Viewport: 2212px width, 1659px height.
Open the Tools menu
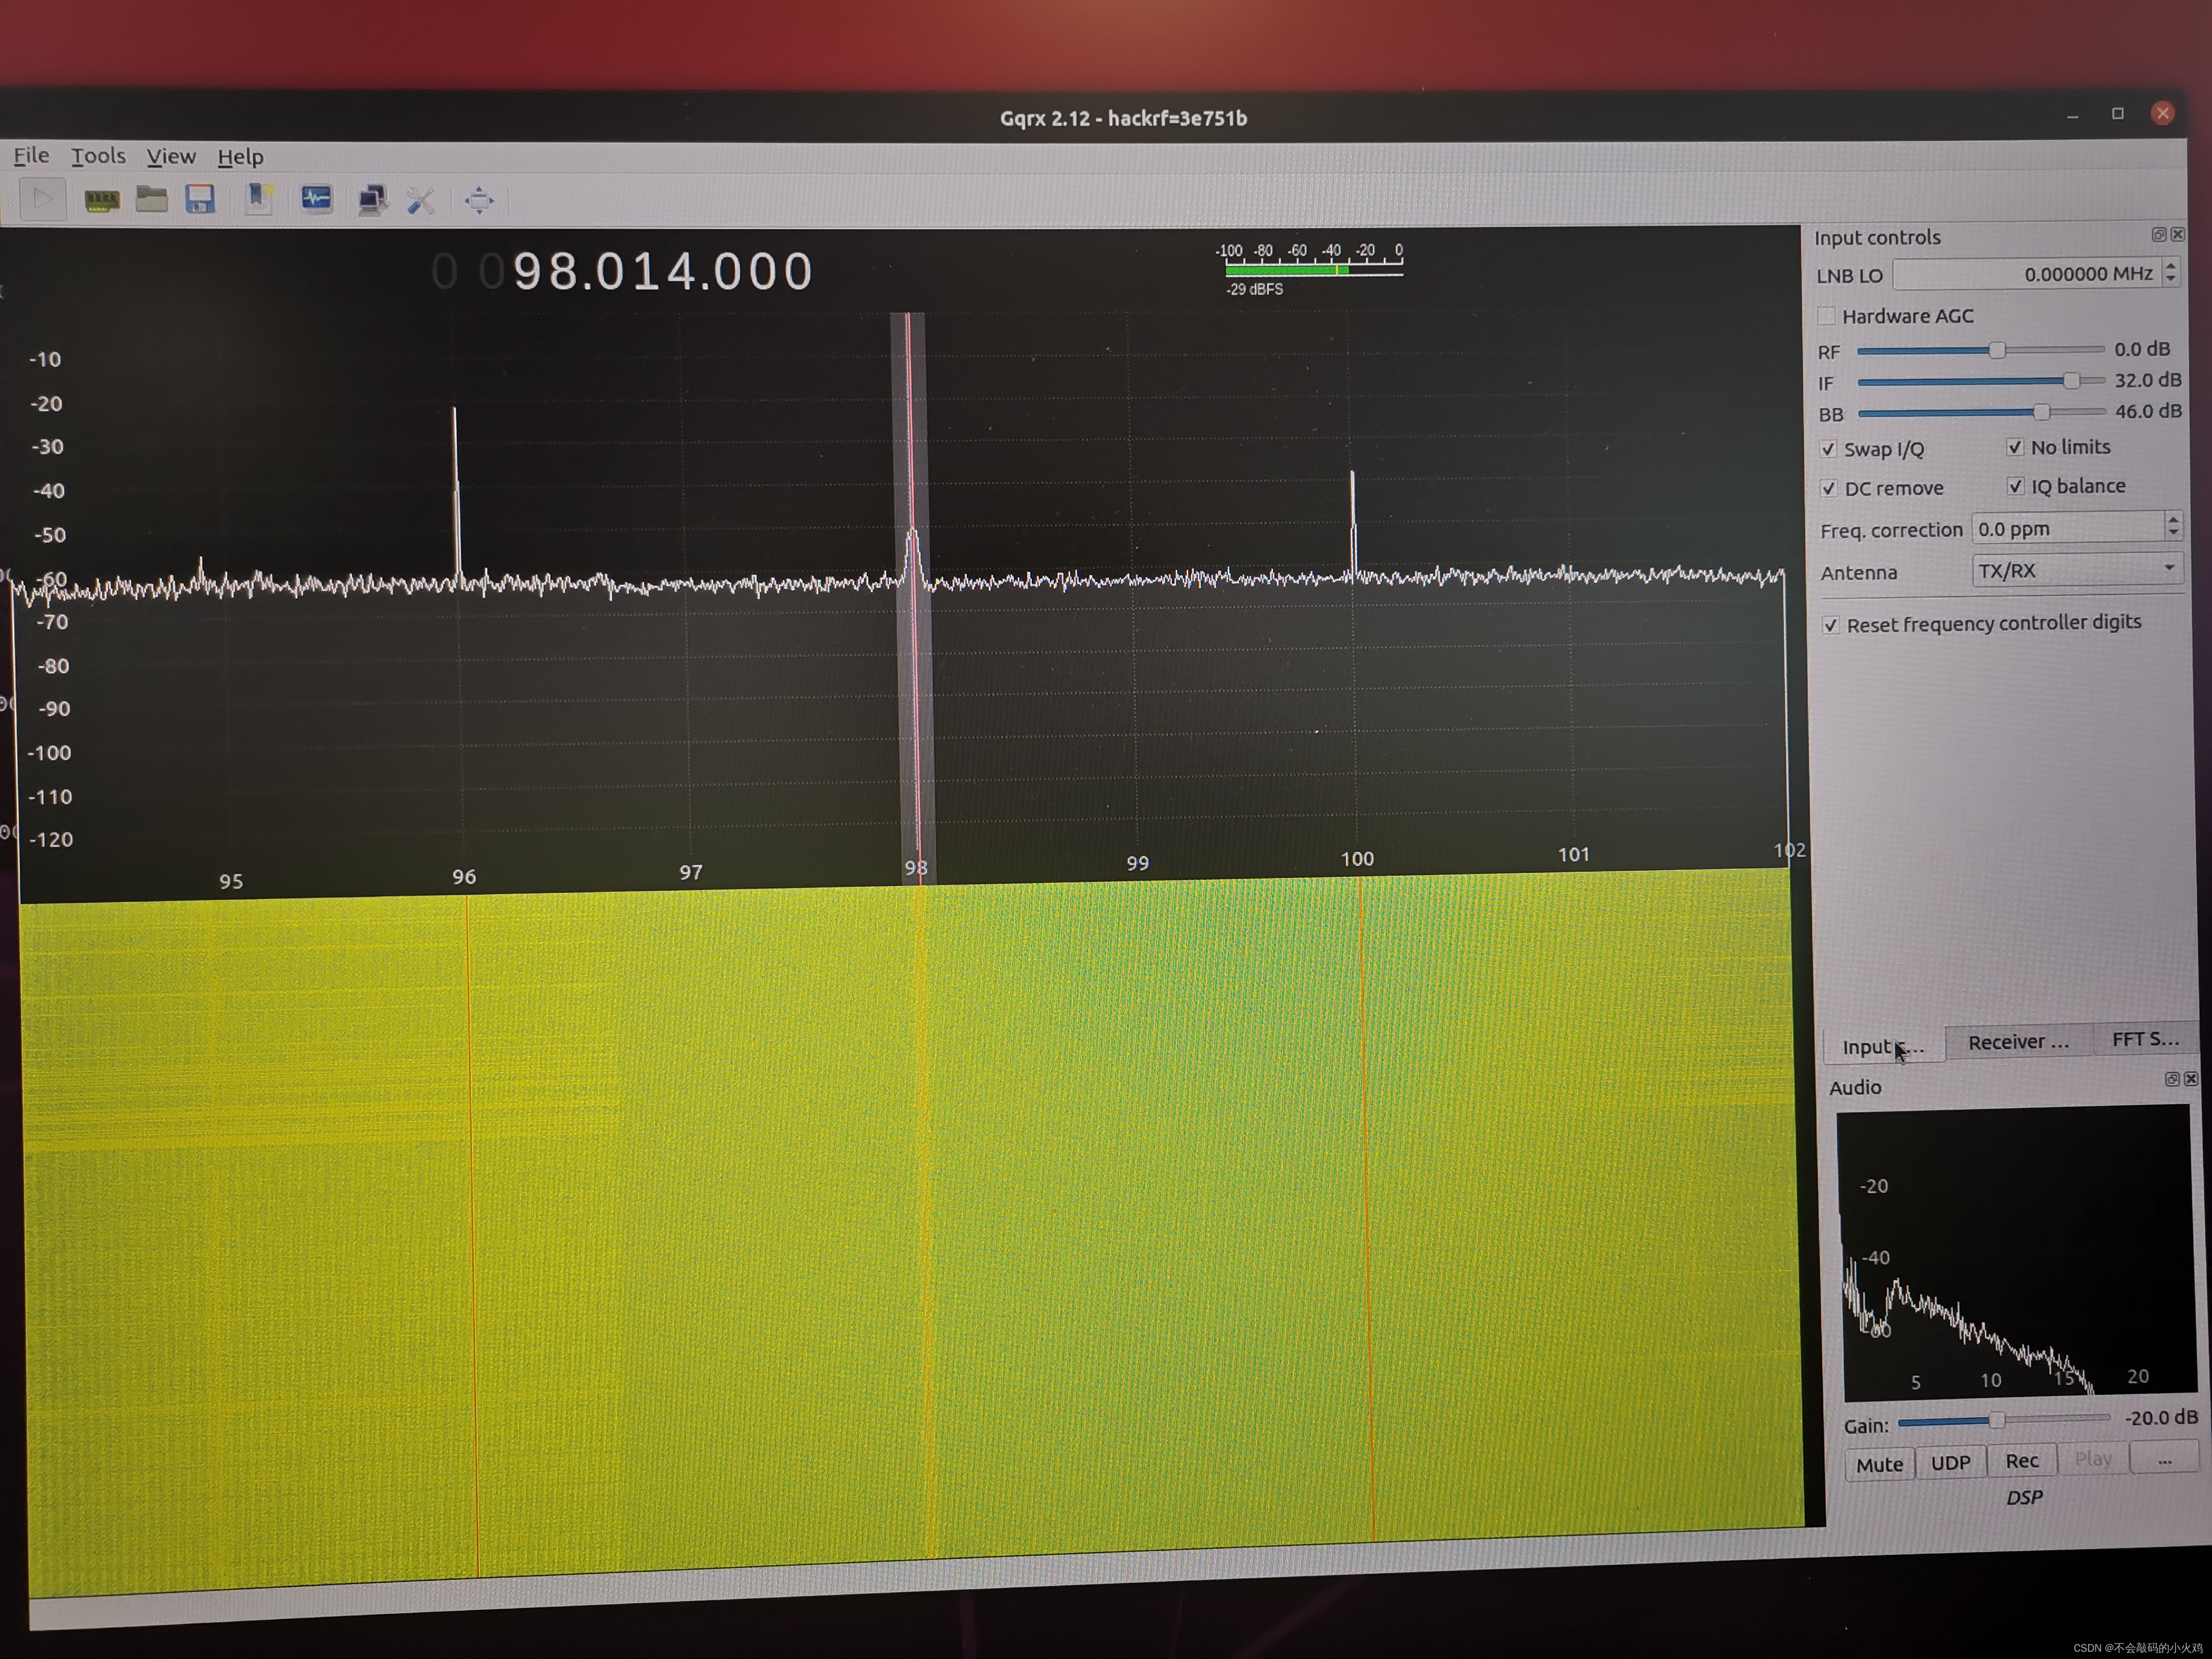98,156
